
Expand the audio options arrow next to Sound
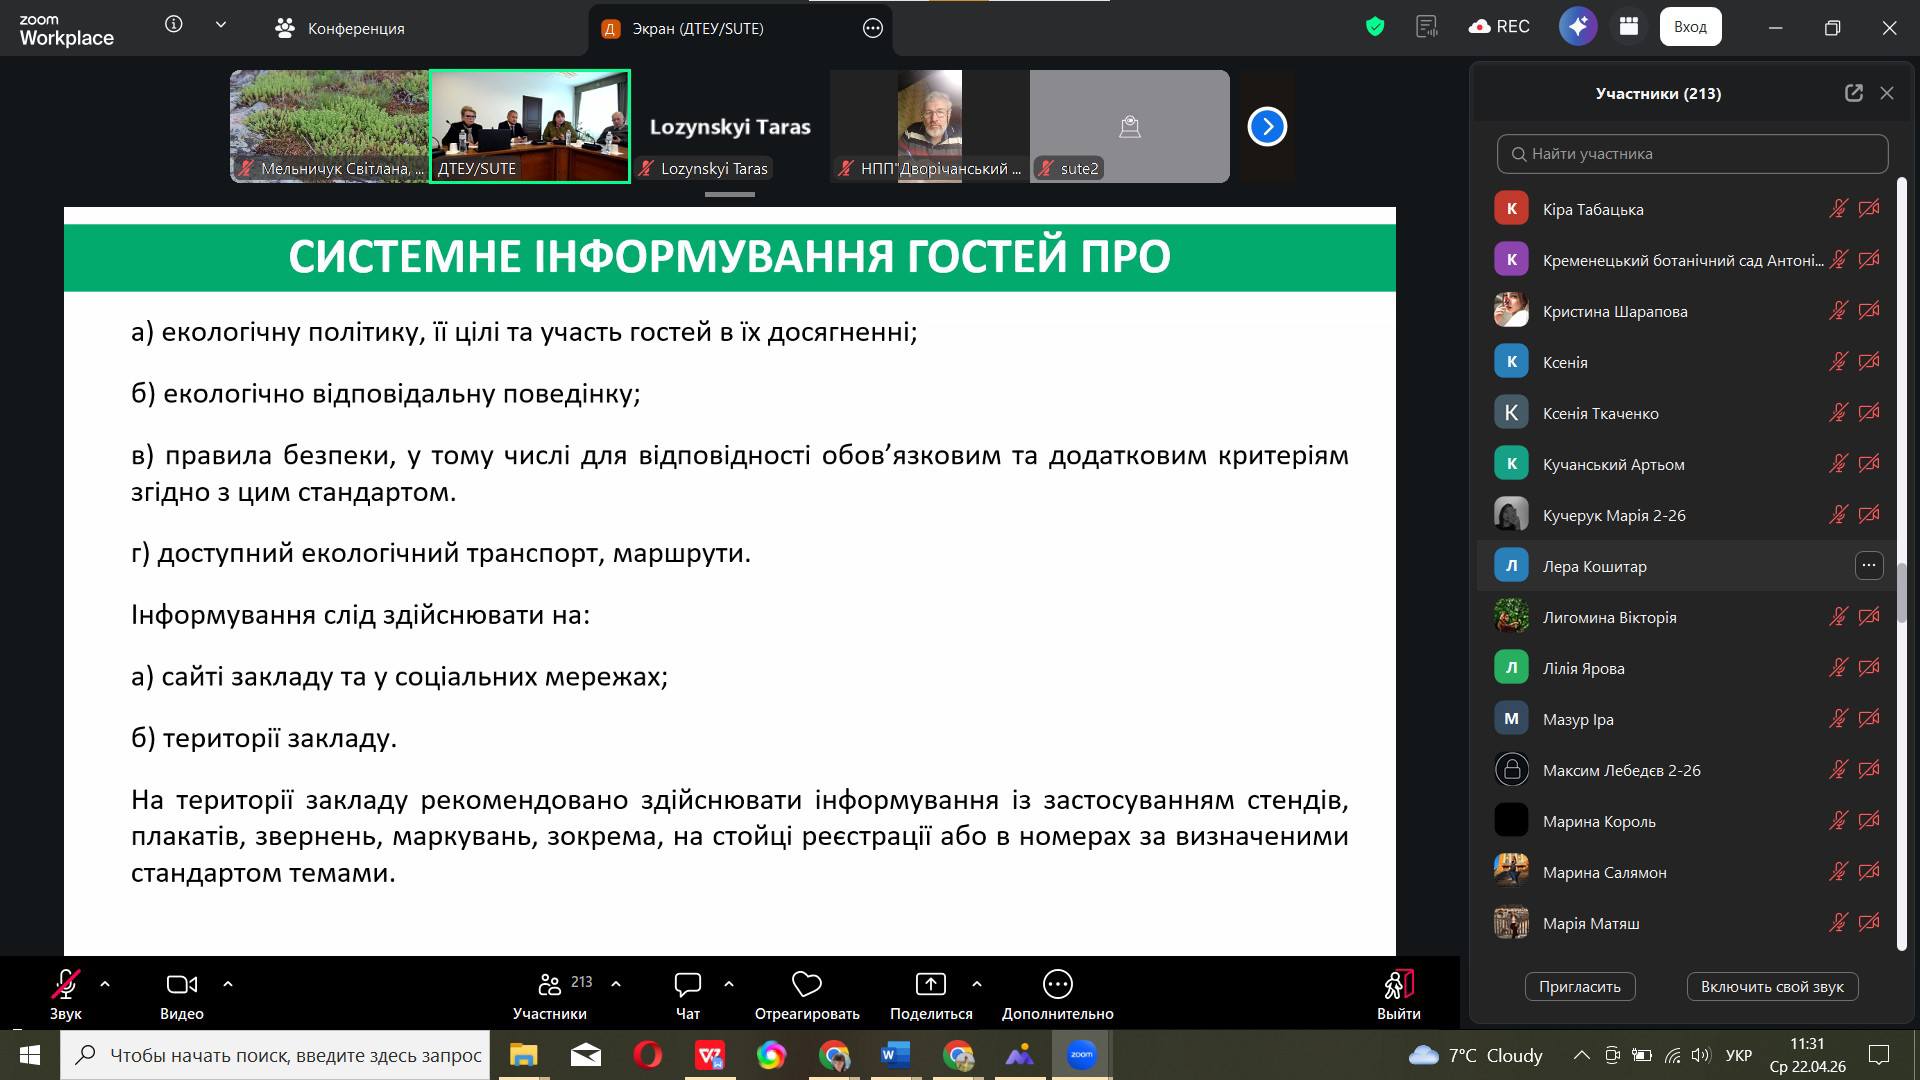(x=105, y=984)
